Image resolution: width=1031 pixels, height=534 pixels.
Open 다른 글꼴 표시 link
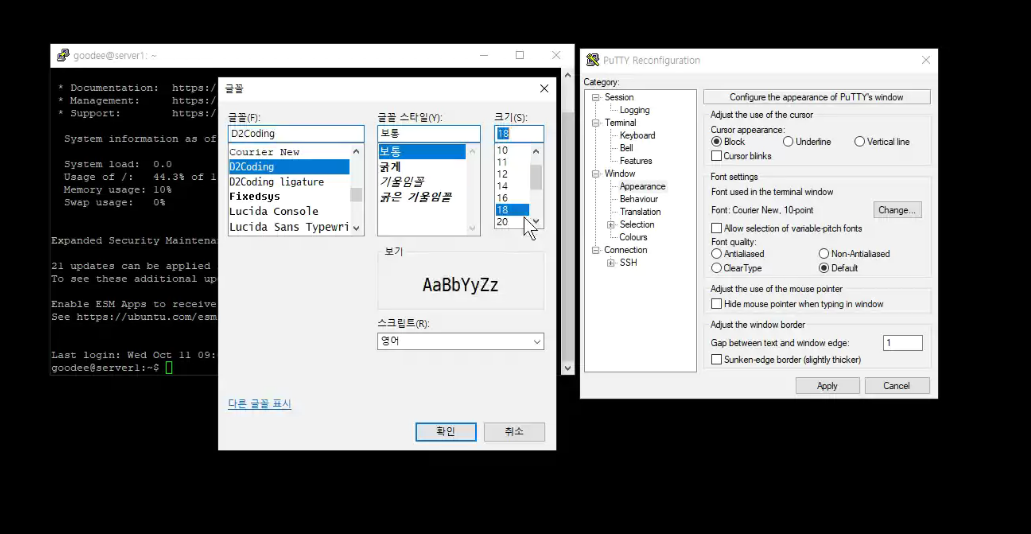coord(260,403)
